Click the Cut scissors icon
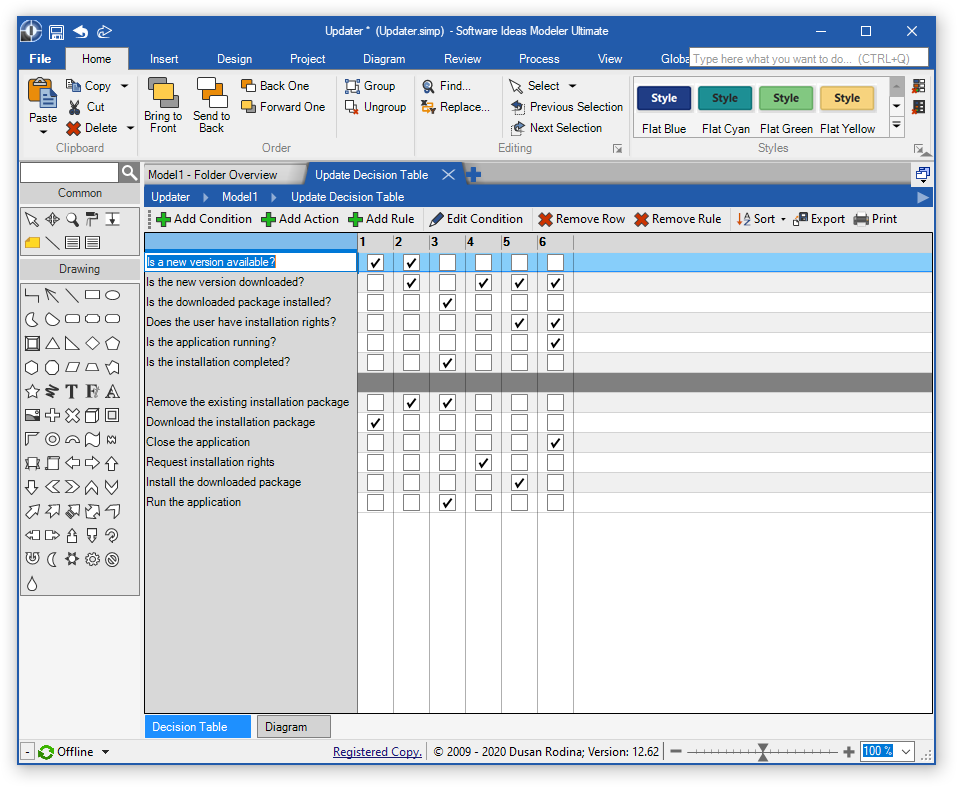Screen dimensions: 957x787 74,107
